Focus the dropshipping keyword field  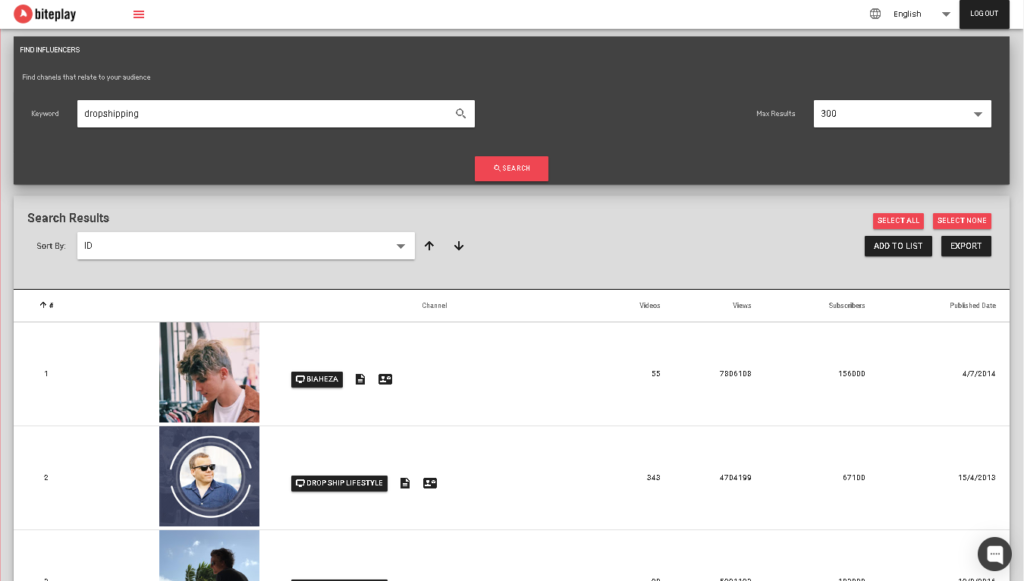point(276,114)
